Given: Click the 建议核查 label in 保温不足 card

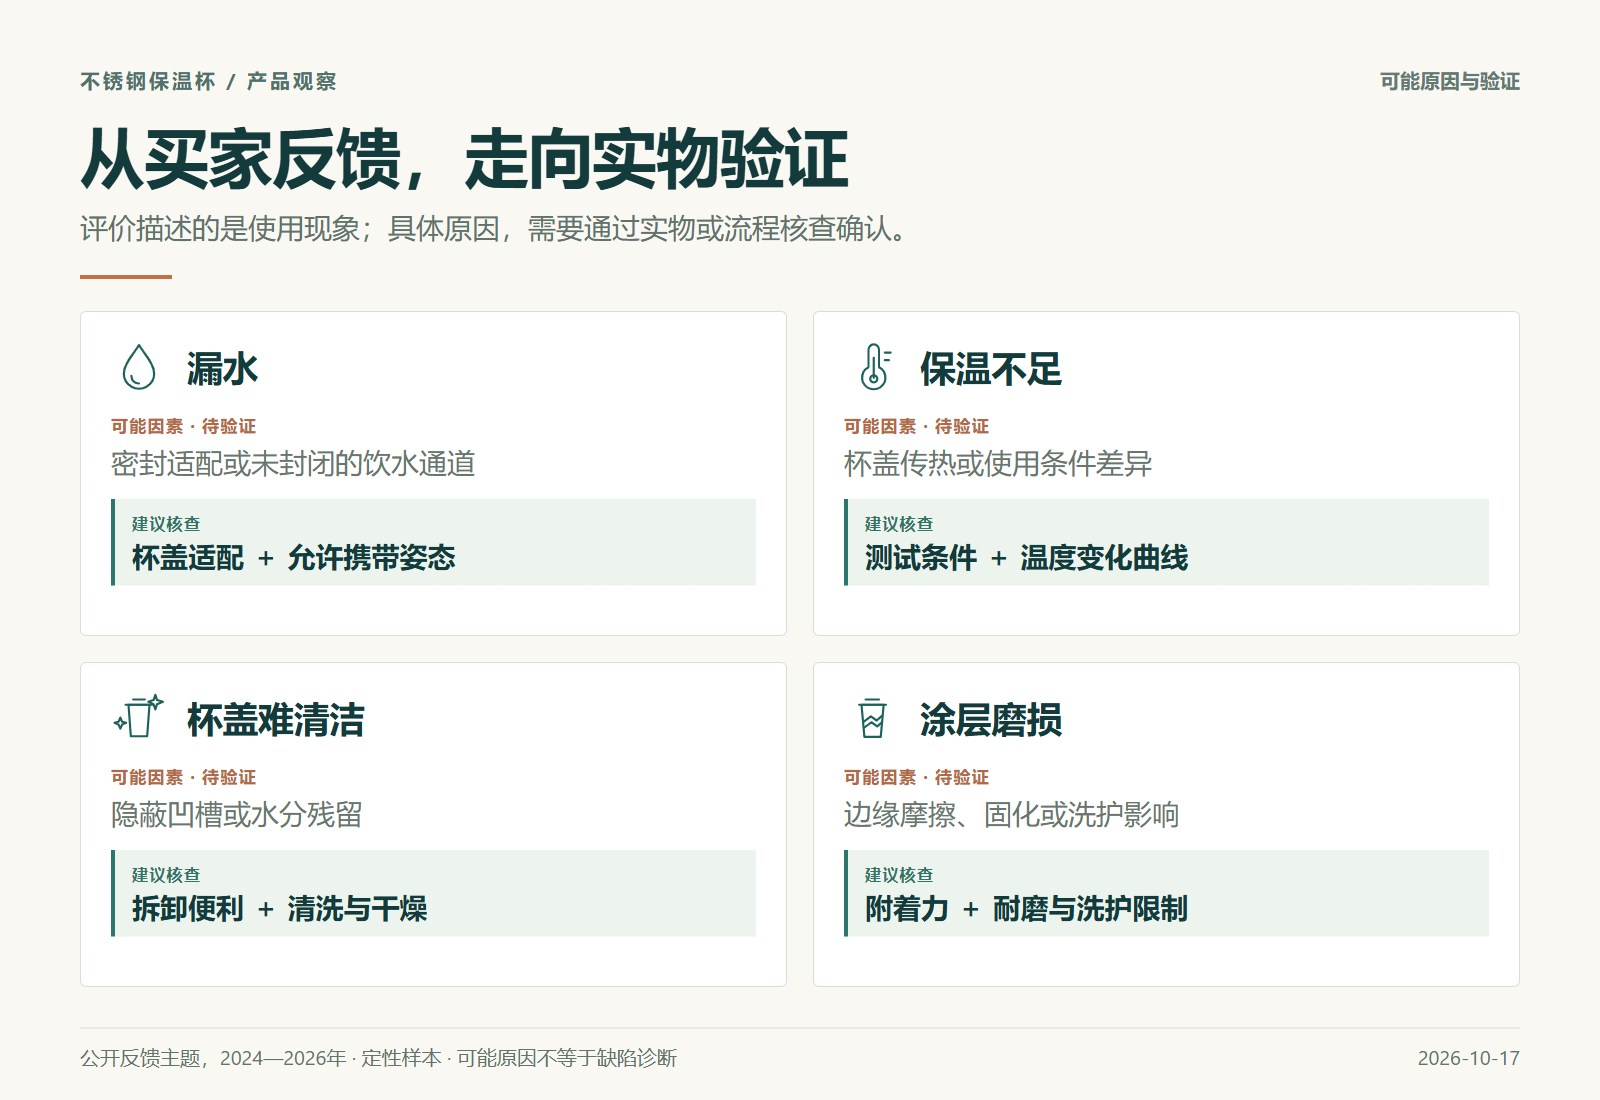Looking at the screenshot, I should tap(899, 524).
